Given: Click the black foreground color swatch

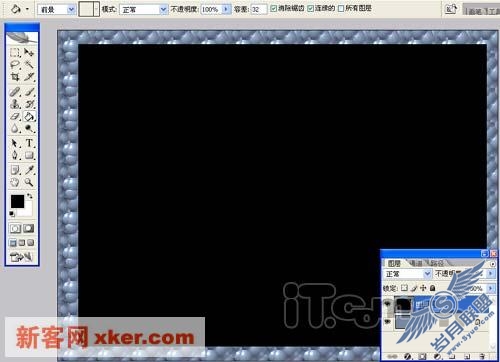Looking at the screenshot, I should pos(17,201).
